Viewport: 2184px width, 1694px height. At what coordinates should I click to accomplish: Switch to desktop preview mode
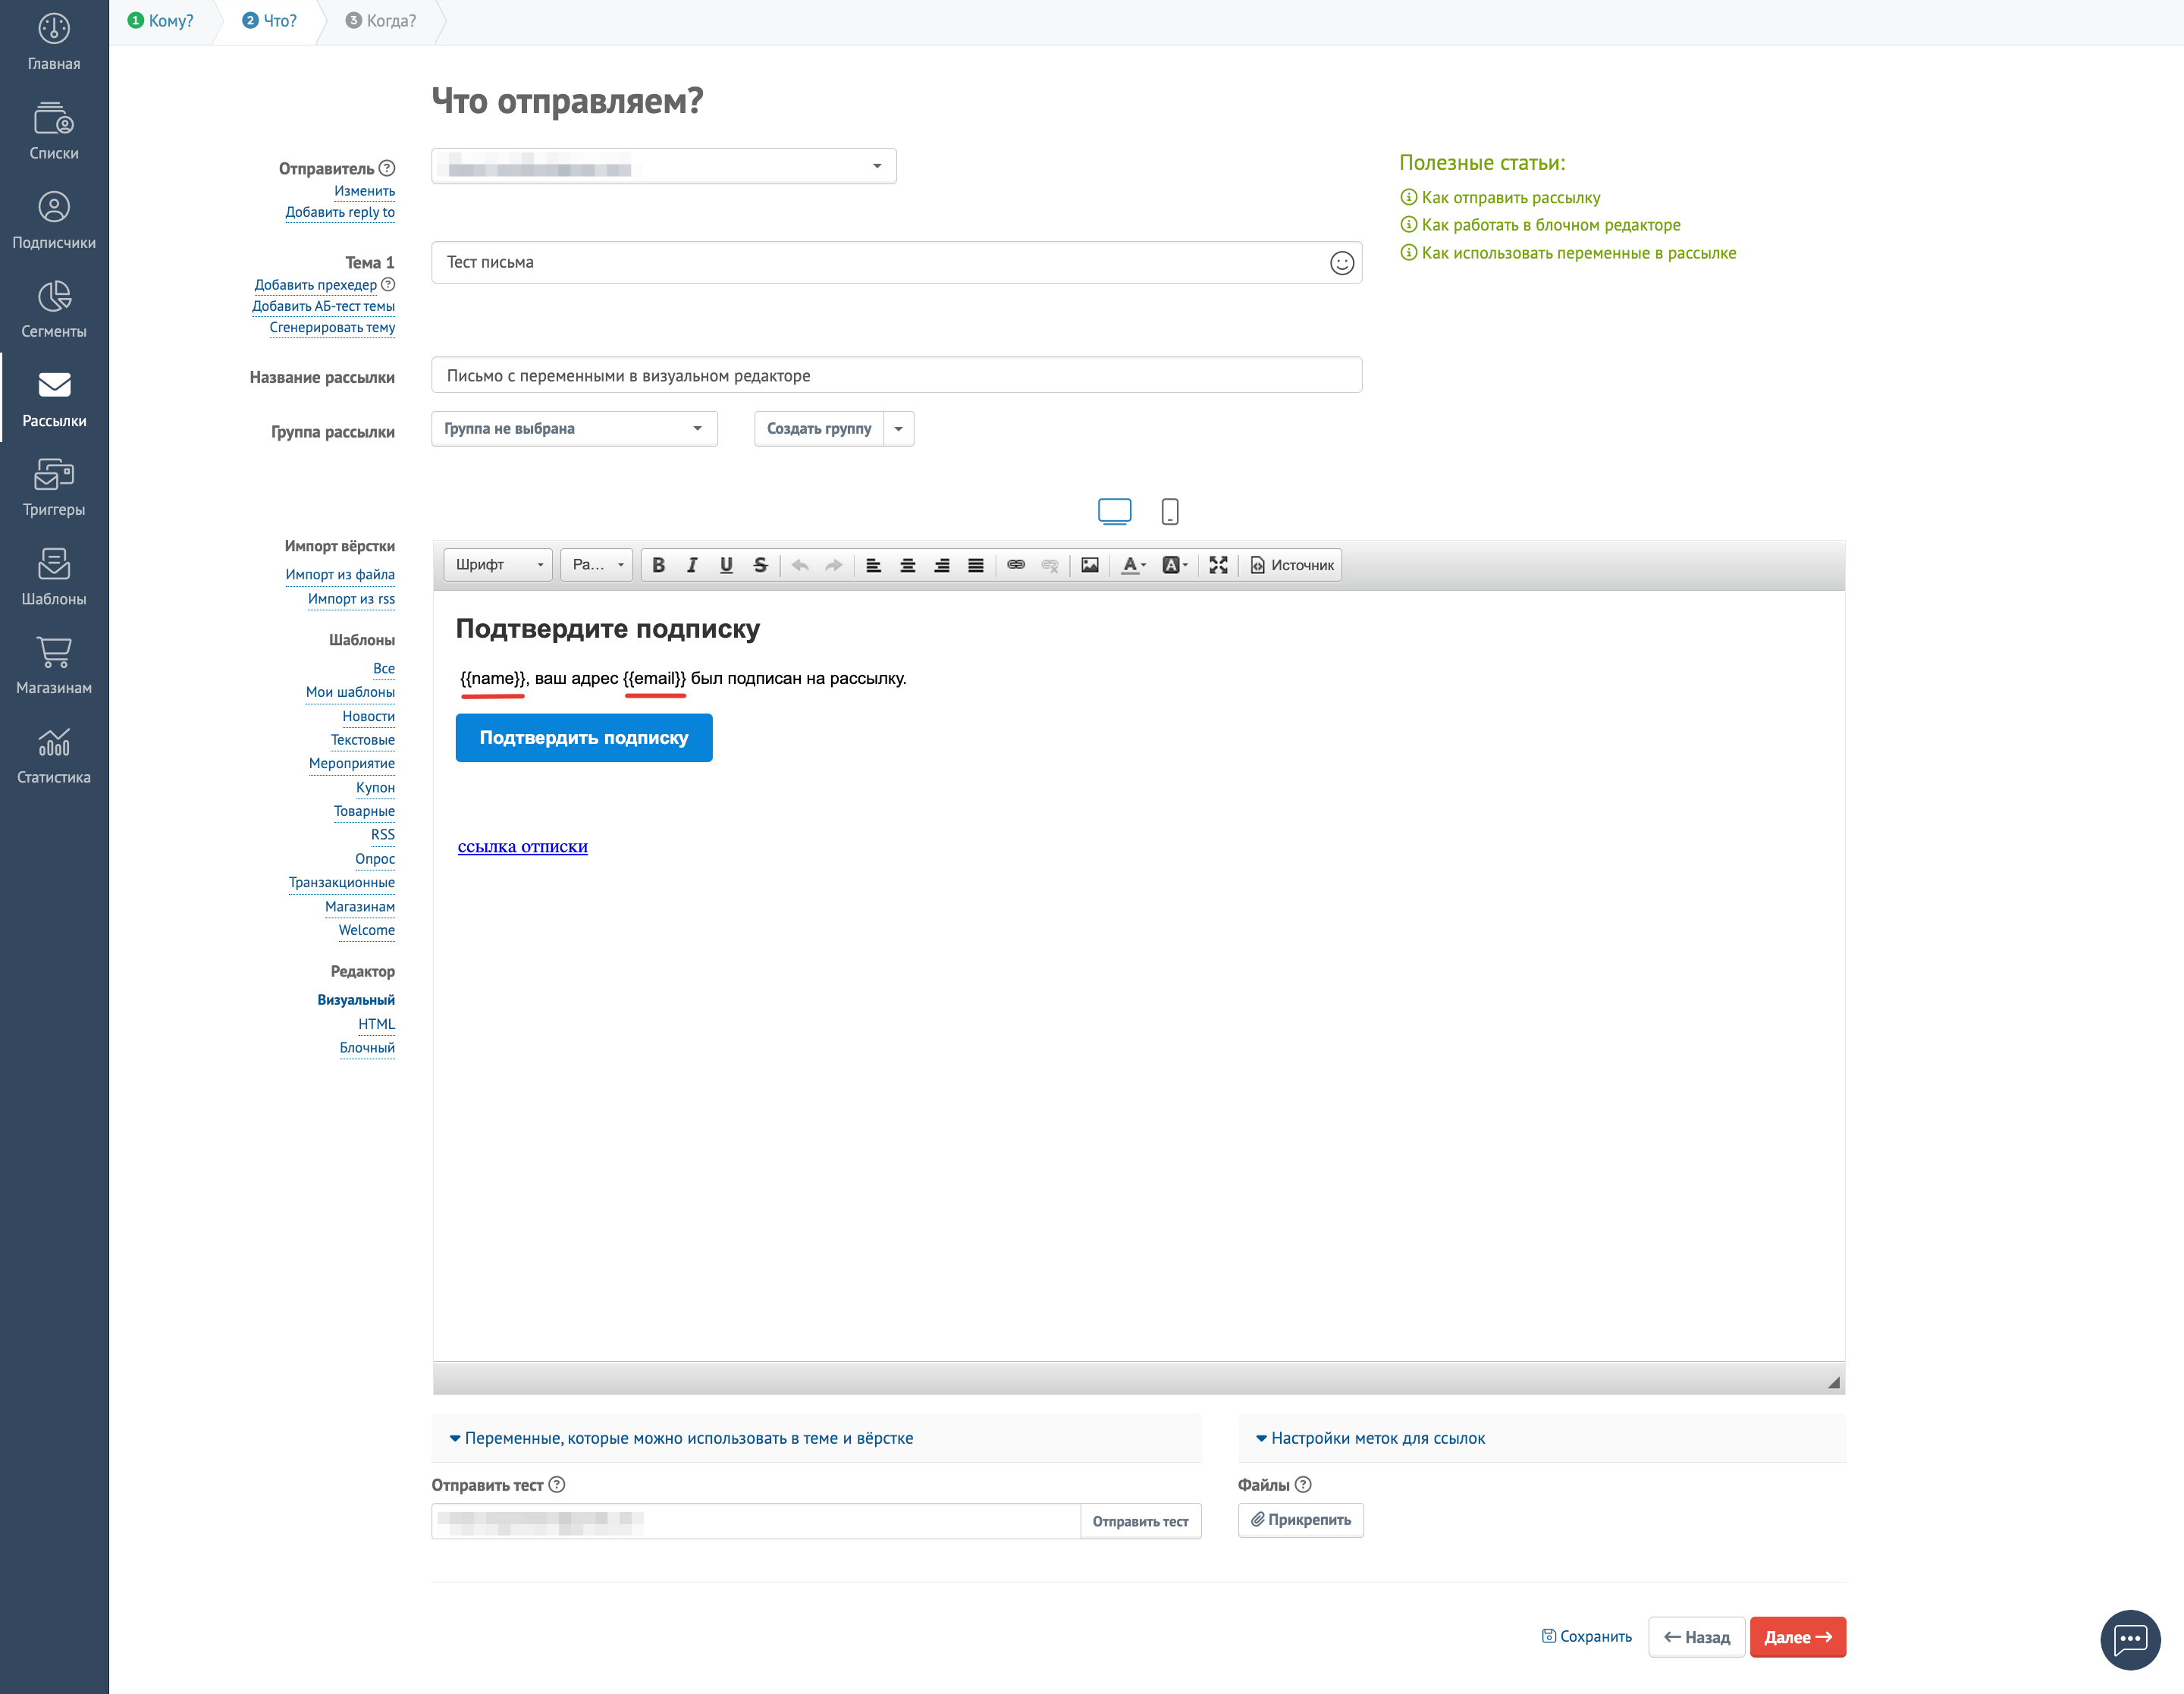tap(1114, 511)
